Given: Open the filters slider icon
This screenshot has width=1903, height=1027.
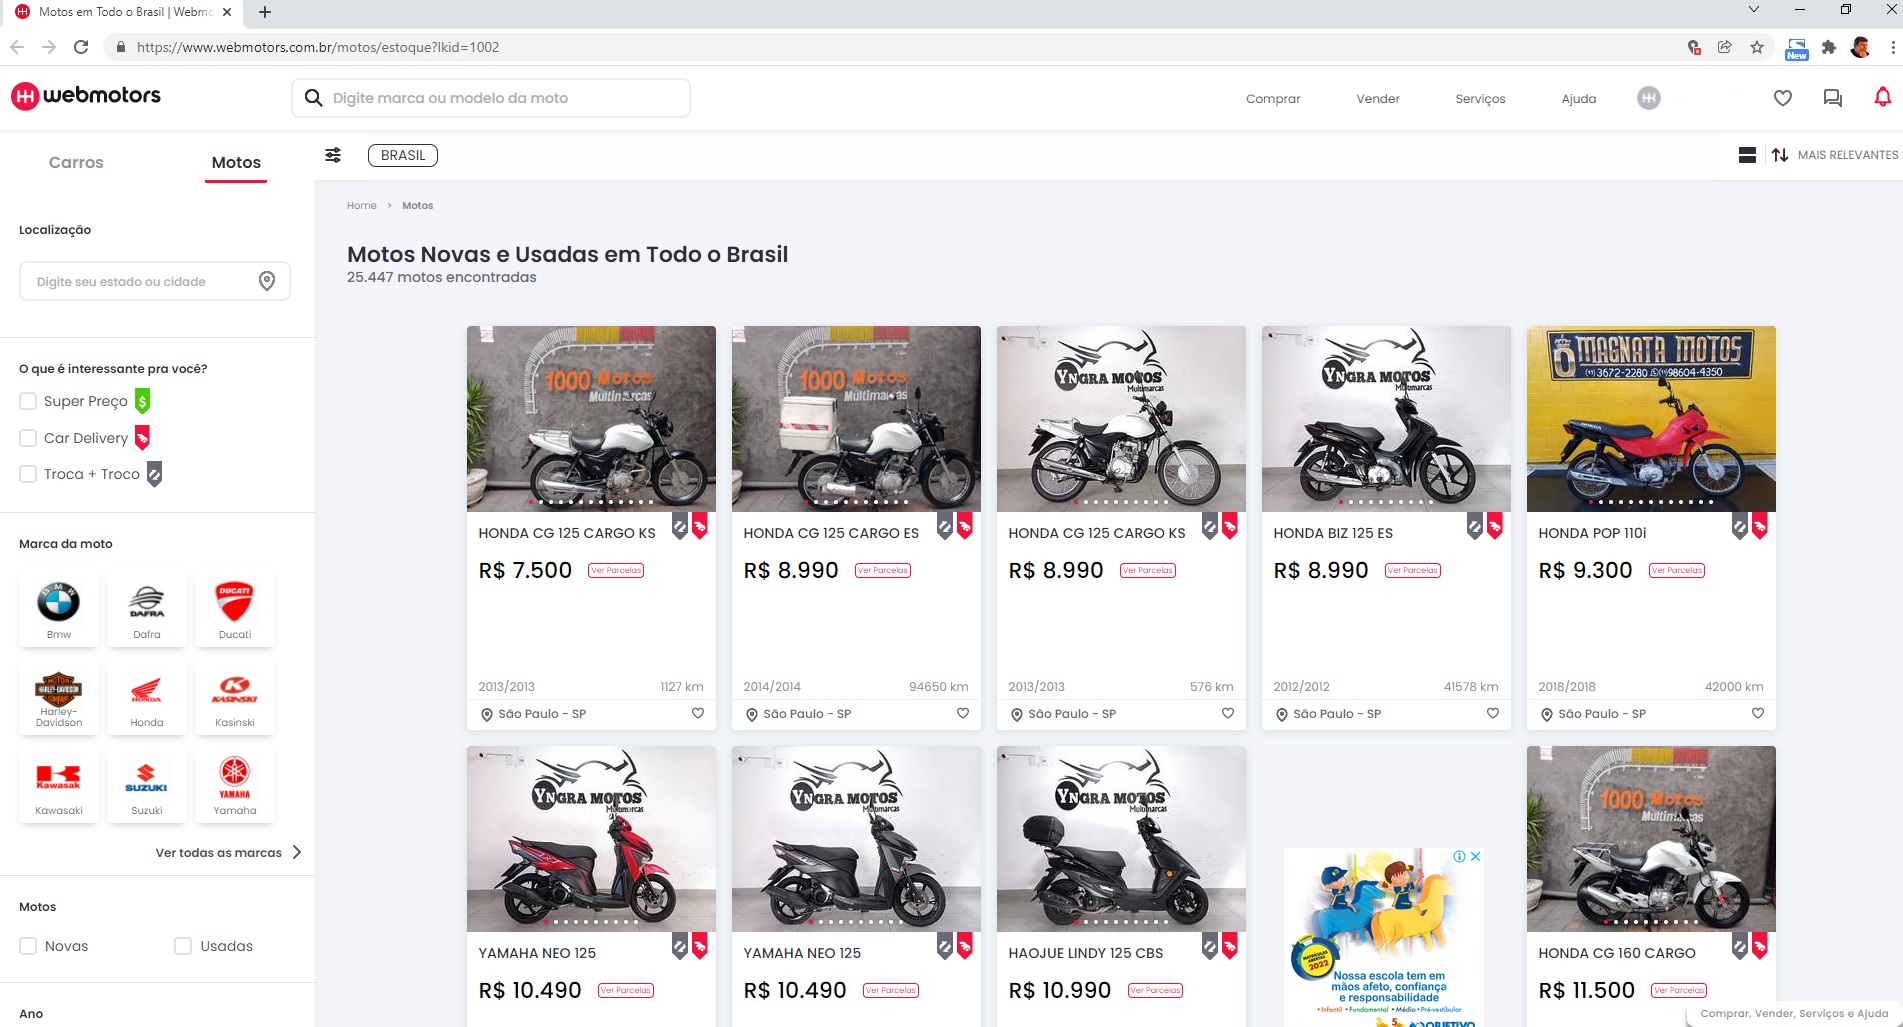Looking at the screenshot, I should (x=333, y=155).
